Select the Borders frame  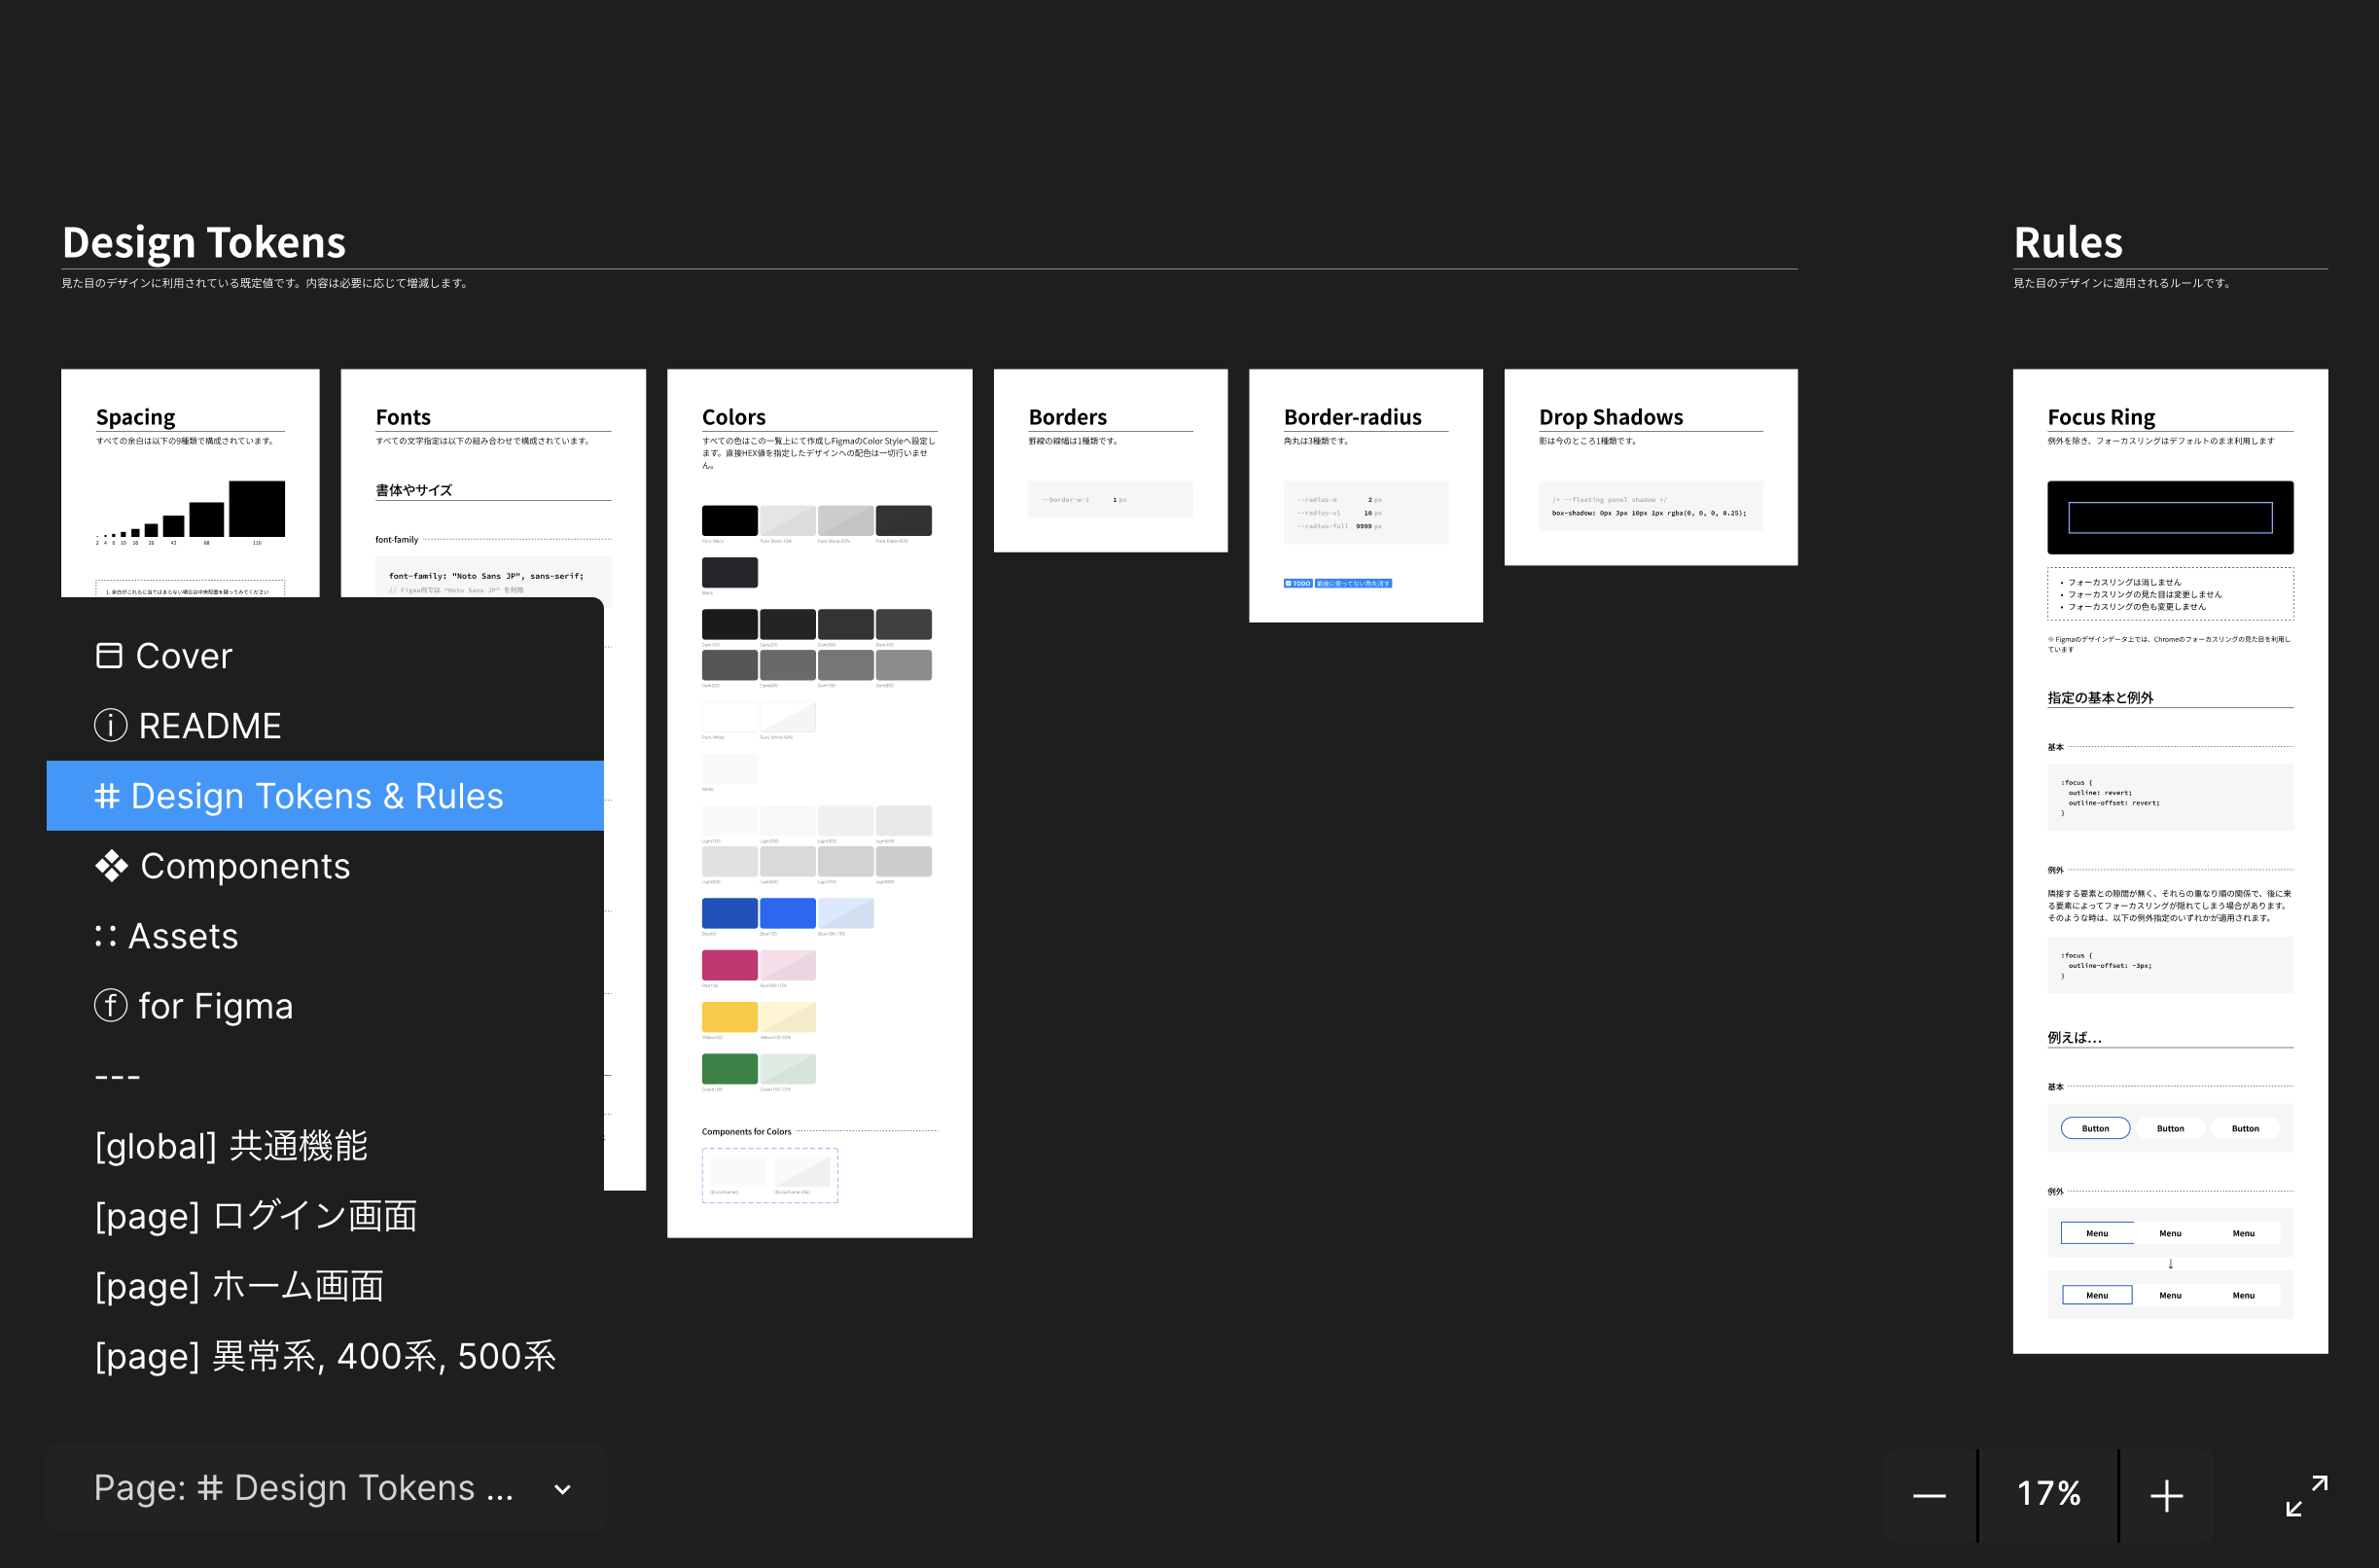click(x=1110, y=460)
